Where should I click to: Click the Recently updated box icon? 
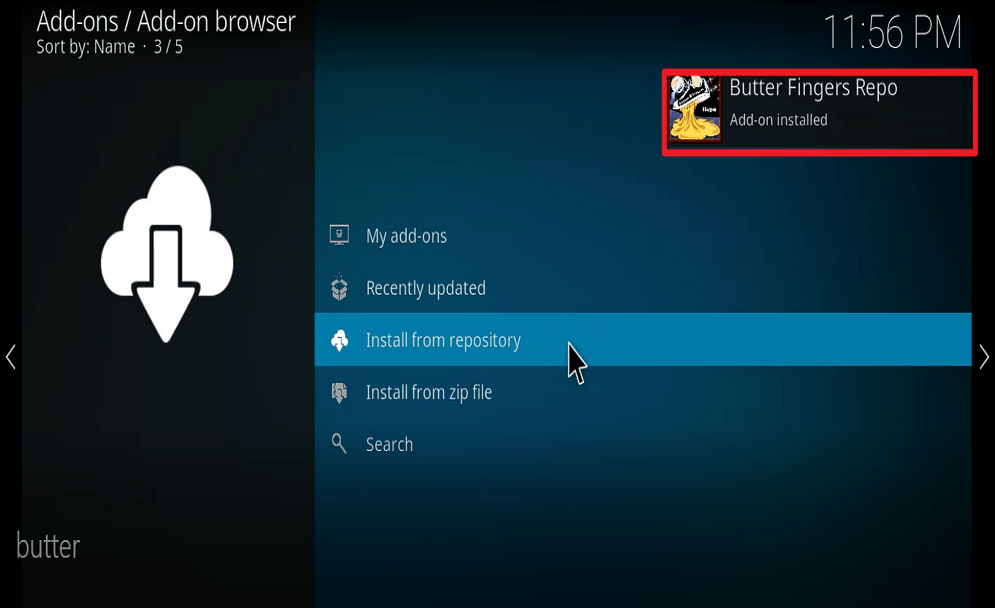pos(339,287)
